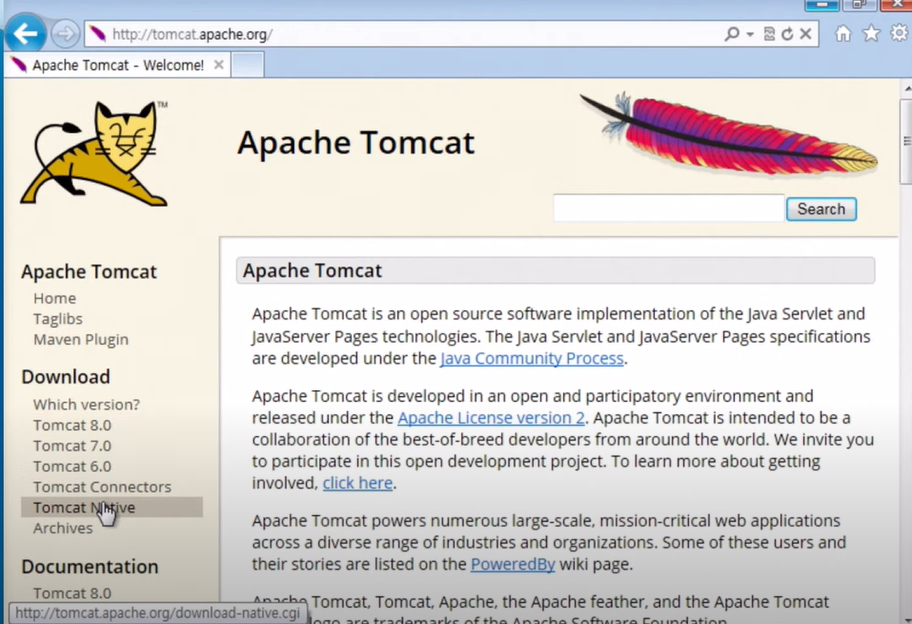Click the Apache feather logo image

[x=729, y=134]
